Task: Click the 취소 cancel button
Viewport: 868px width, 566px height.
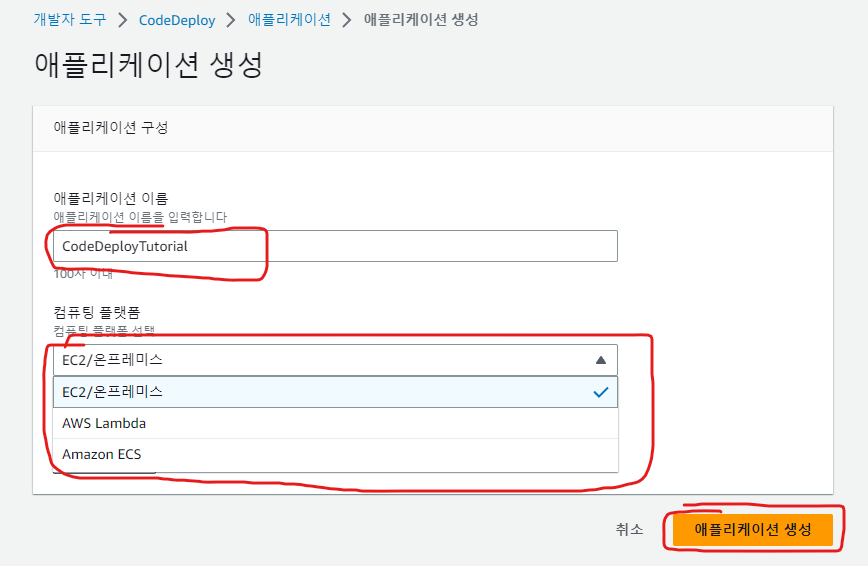Action: click(x=629, y=529)
